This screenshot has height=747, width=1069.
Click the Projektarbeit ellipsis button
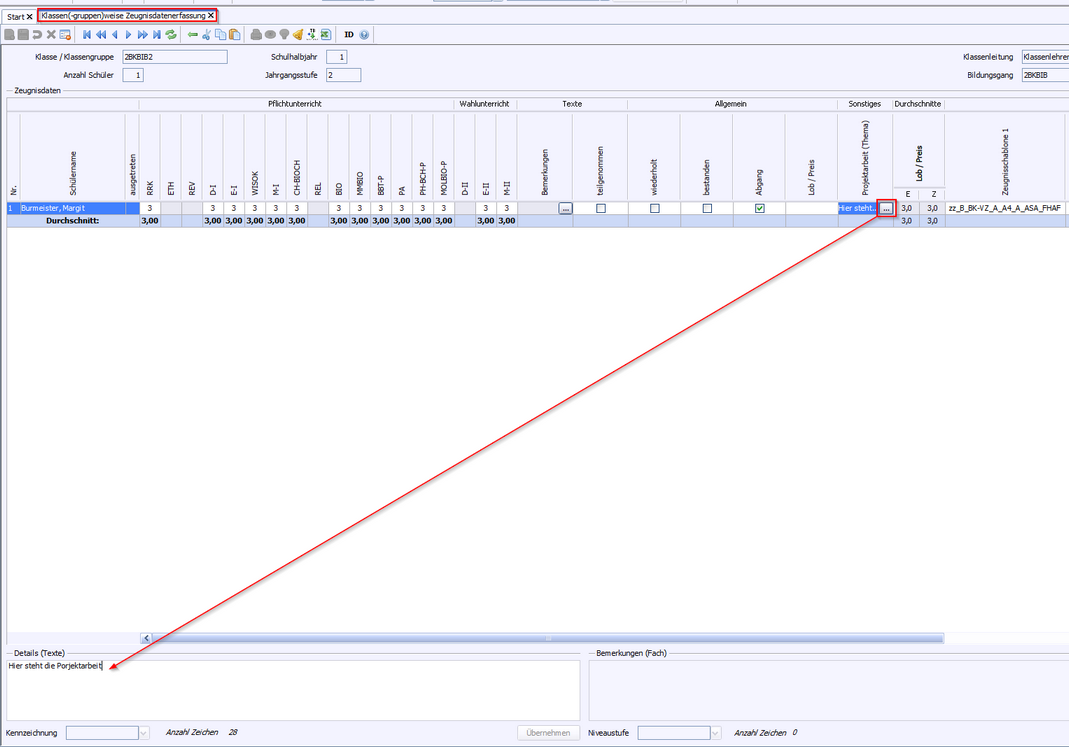click(x=886, y=208)
